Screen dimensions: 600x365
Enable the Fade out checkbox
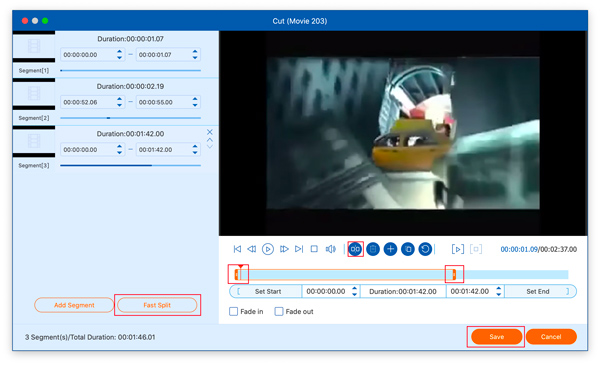[x=279, y=311]
